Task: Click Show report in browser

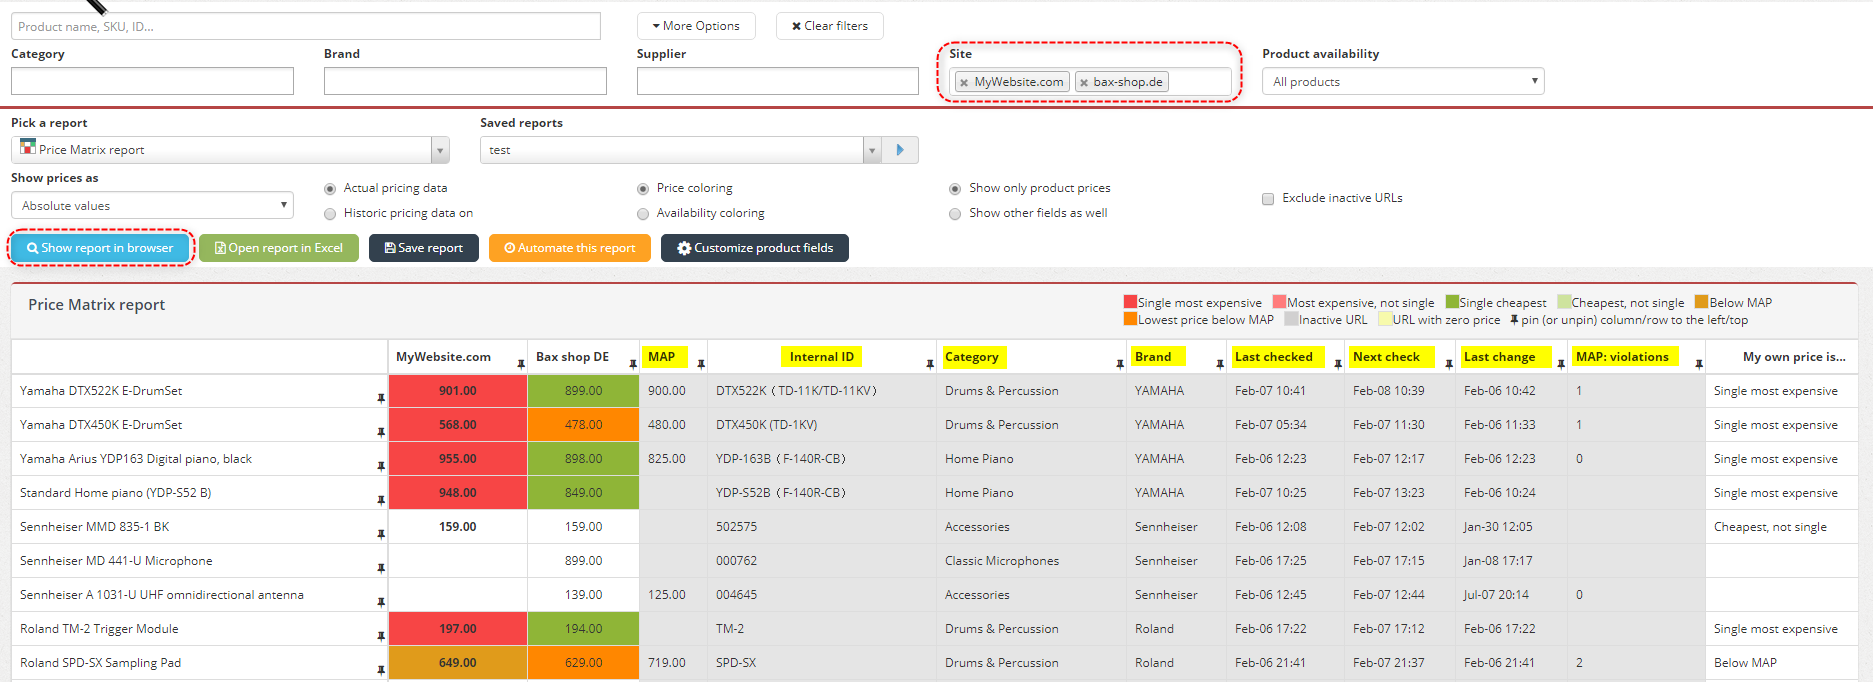Action: [x=100, y=248]
